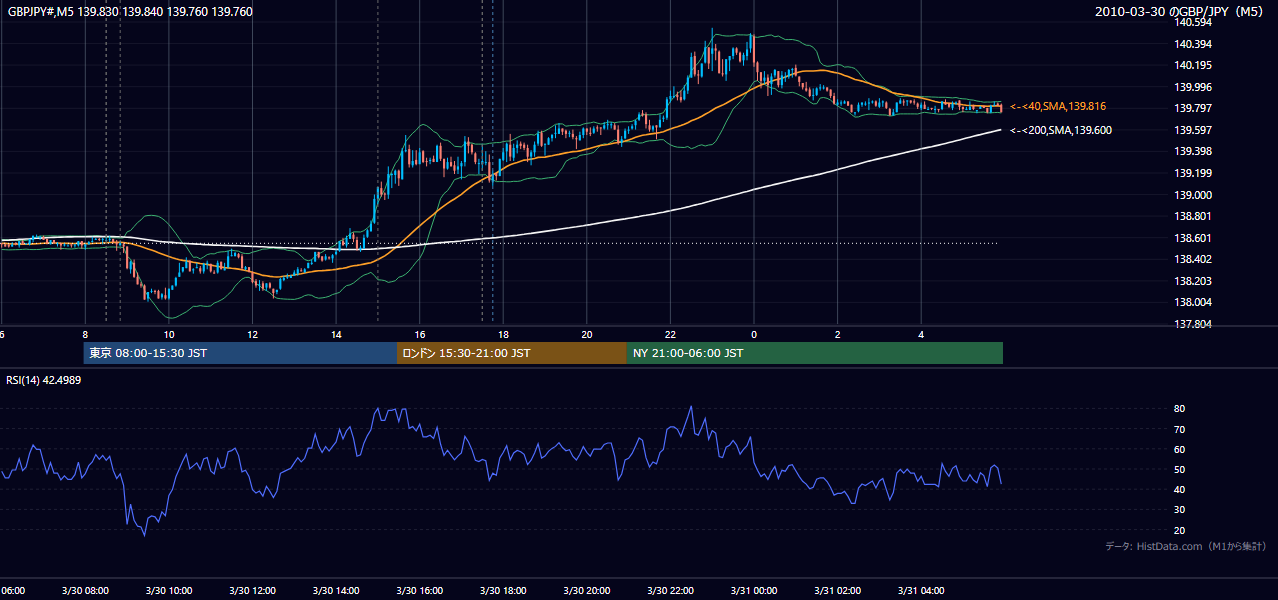Click the bottom date label 3/30 16:00
The image size is (1278, 600).
[420, 590]
